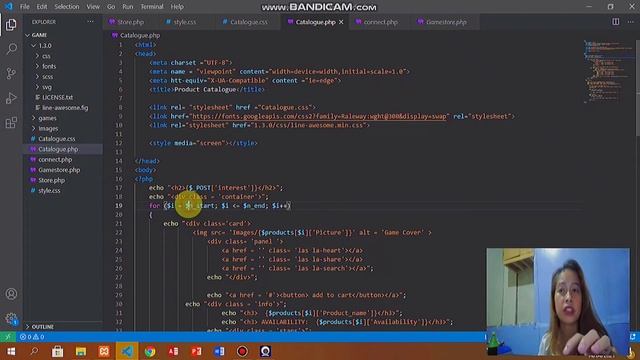Open File Explorer from taskbar
The width and height of the screenshot is (640, 360).
tap(80, 351)
